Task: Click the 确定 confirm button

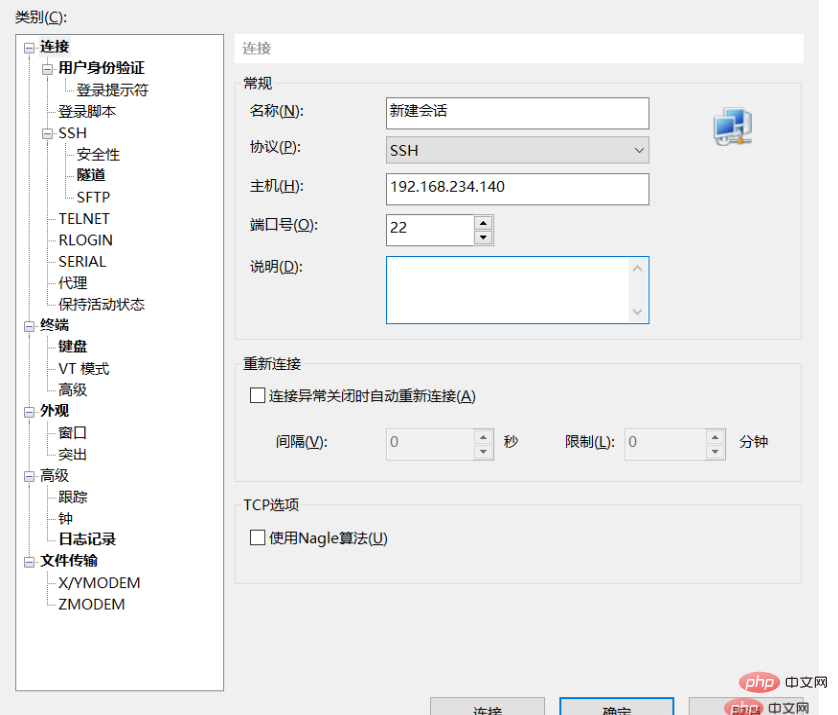Action: coord(617,706)
